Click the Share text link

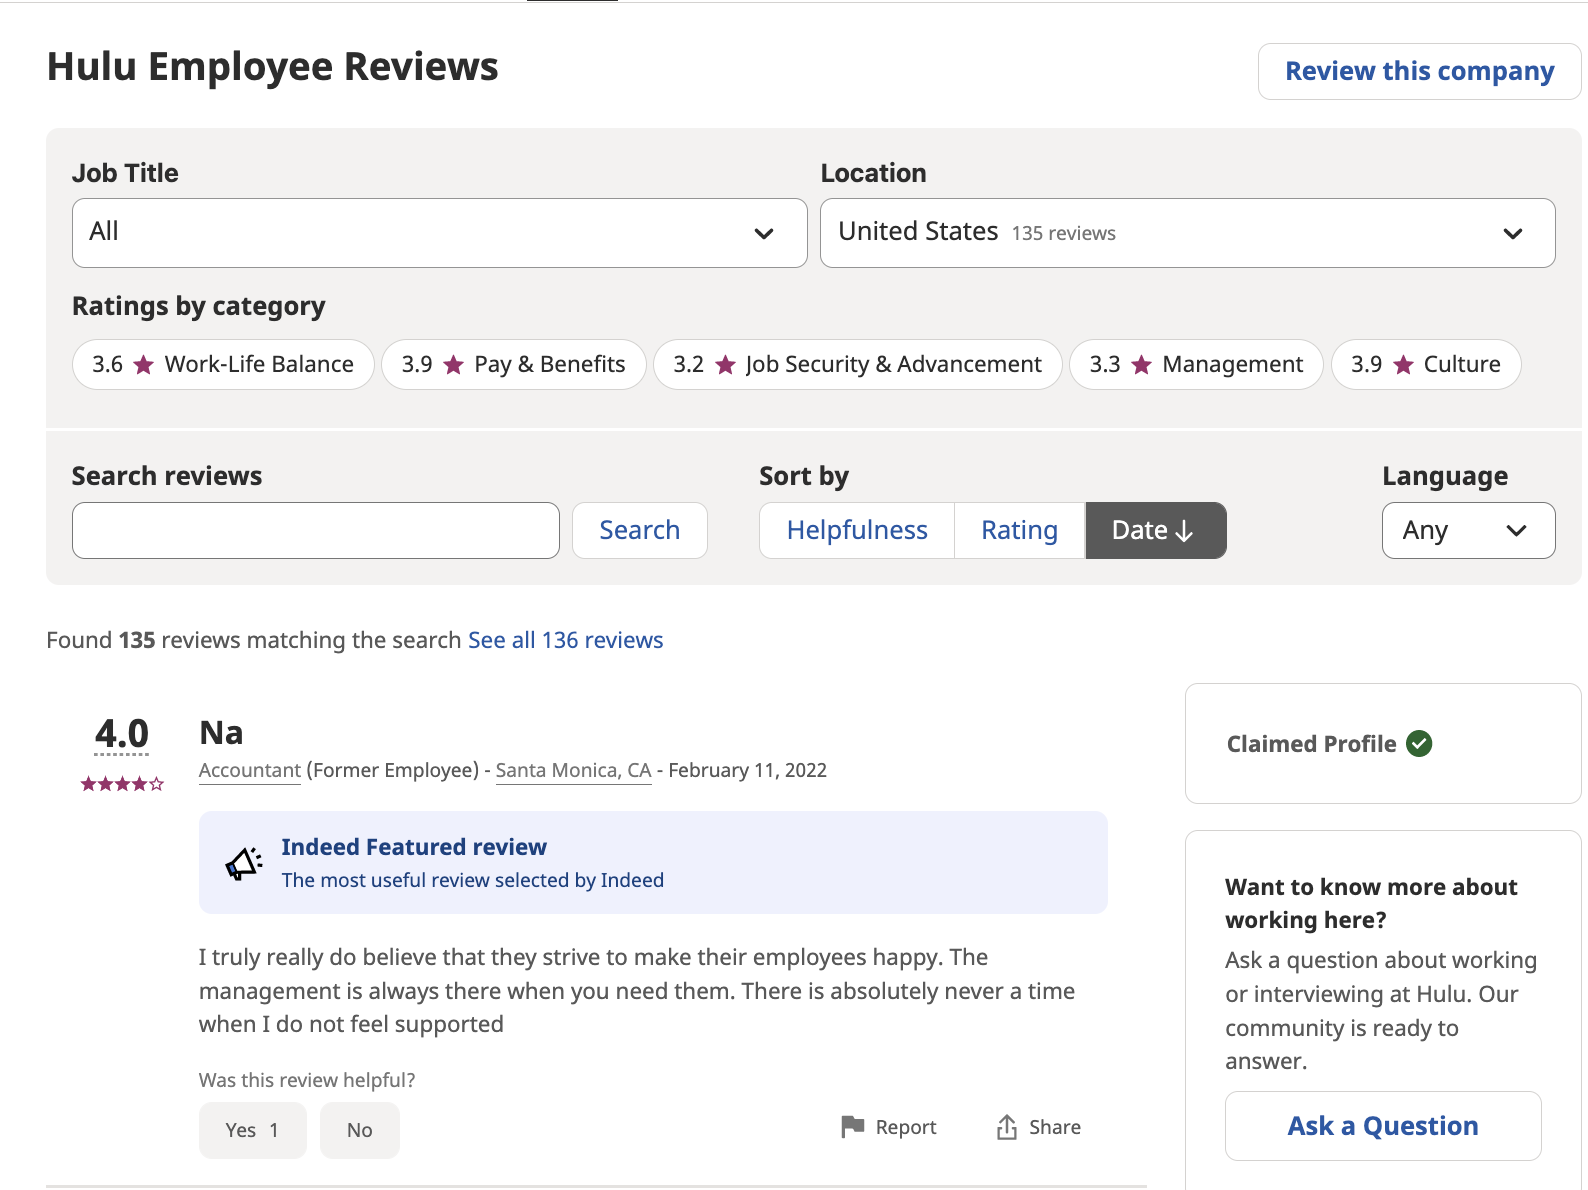pyautogui.click(x=1055, y=1127)
